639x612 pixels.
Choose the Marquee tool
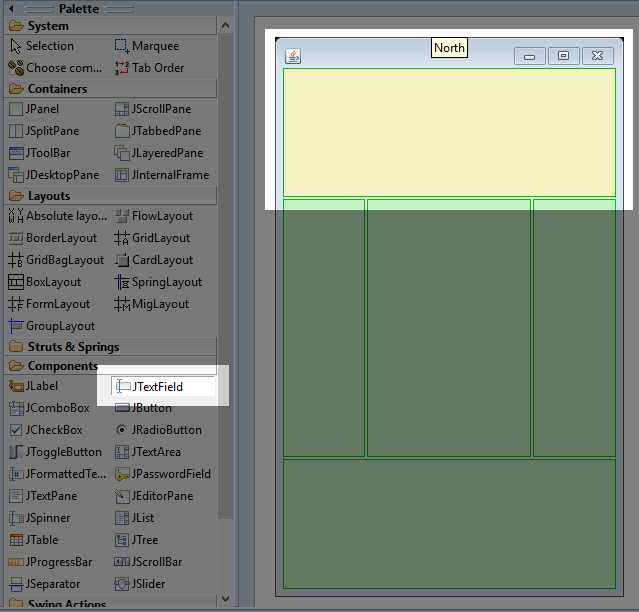pos(147,46)
